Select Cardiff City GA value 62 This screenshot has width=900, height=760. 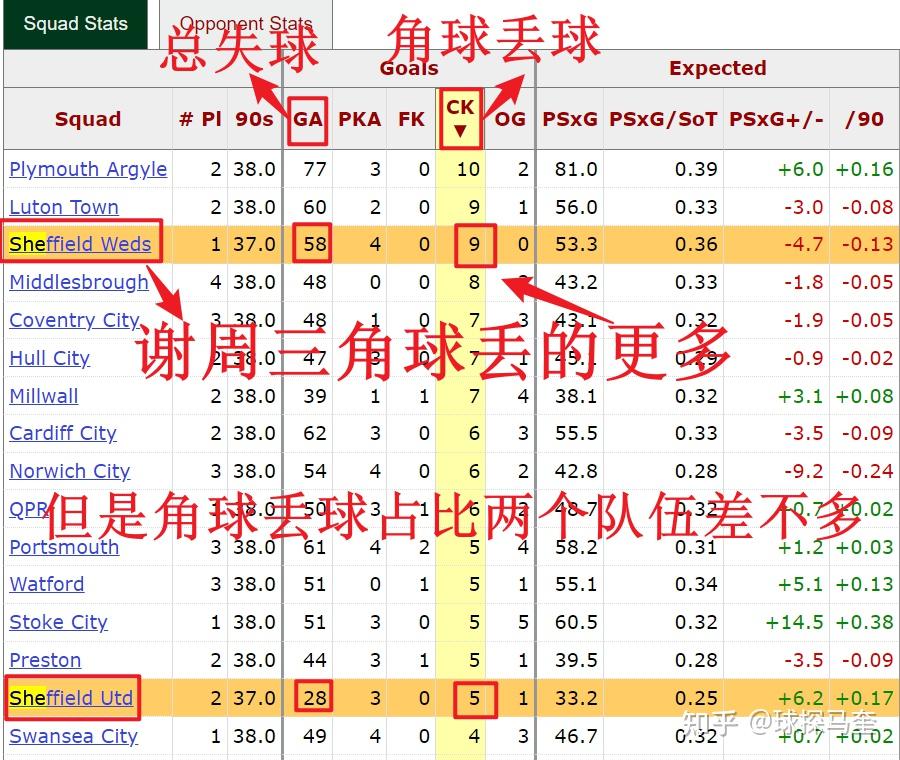[x=315, y=433]
